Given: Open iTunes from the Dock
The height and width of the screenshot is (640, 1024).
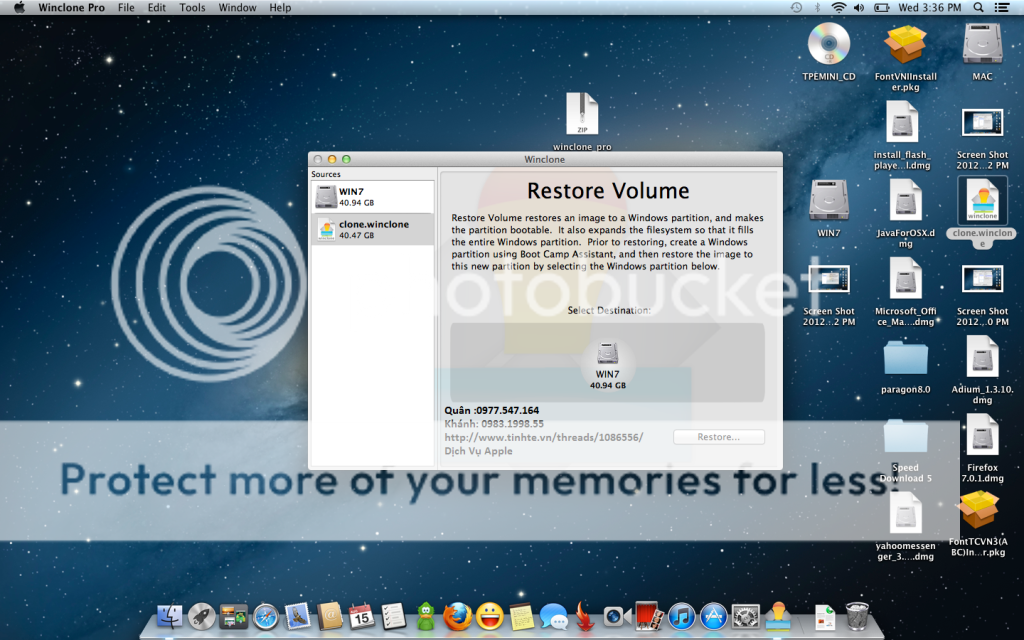Looking at the screenshot, I should click(681, 616).
